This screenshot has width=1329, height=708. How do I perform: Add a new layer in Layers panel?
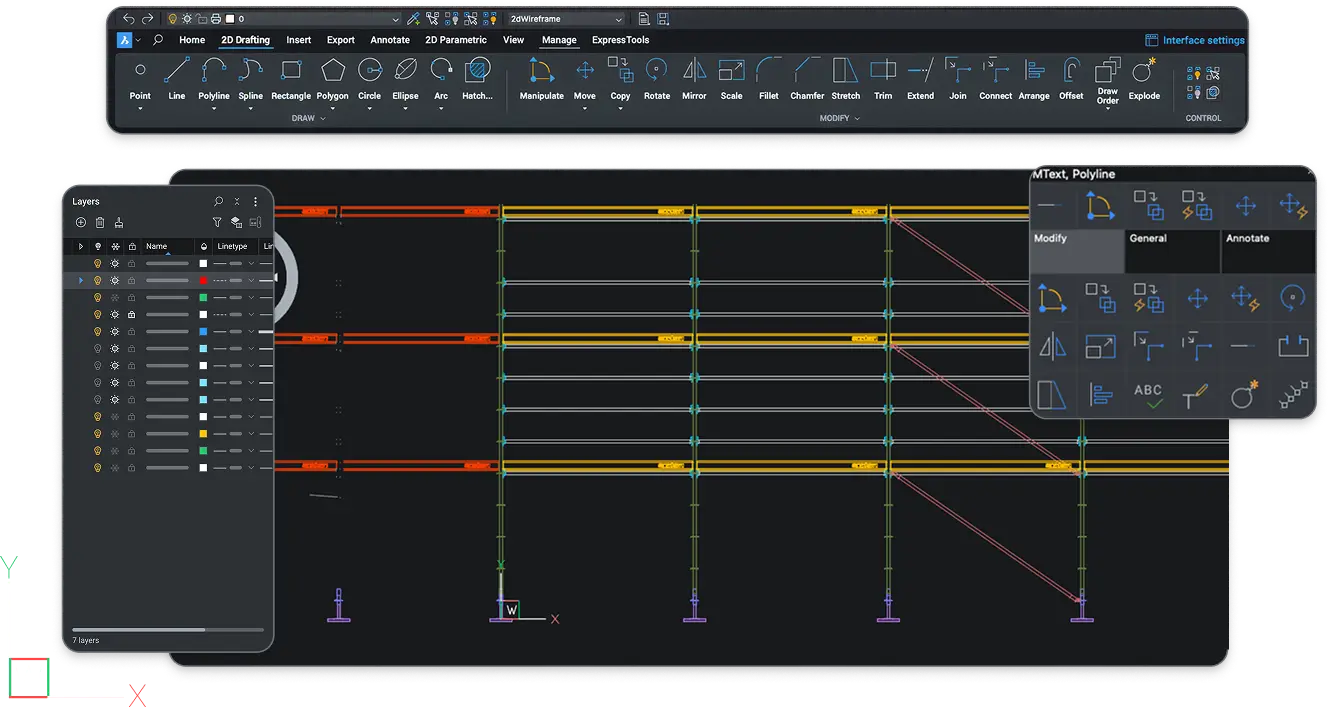pos(81,223)
